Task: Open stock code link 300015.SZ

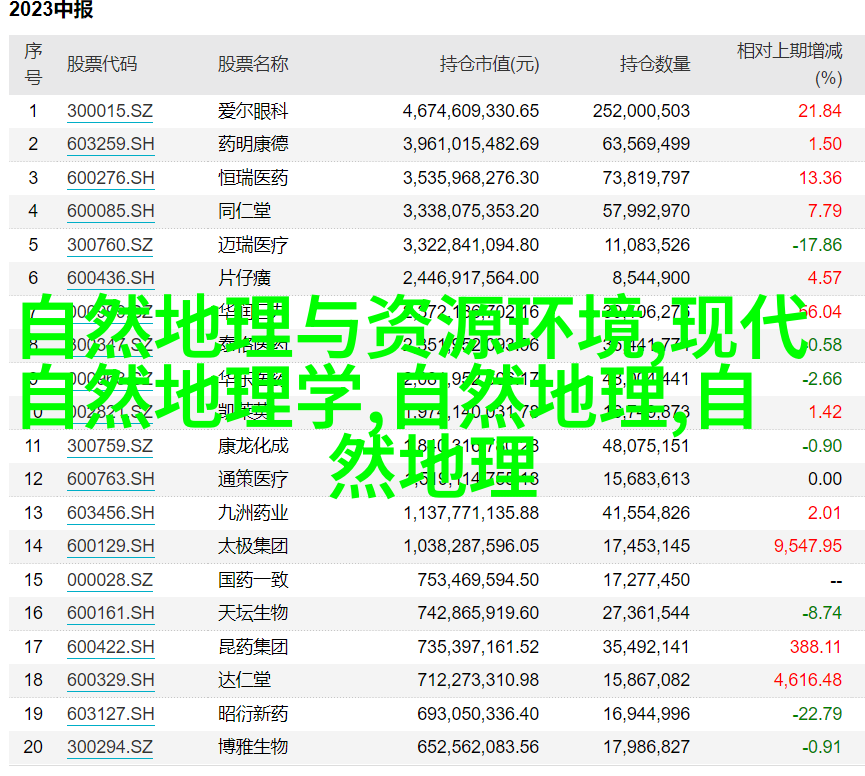Action: click(110, 111)
